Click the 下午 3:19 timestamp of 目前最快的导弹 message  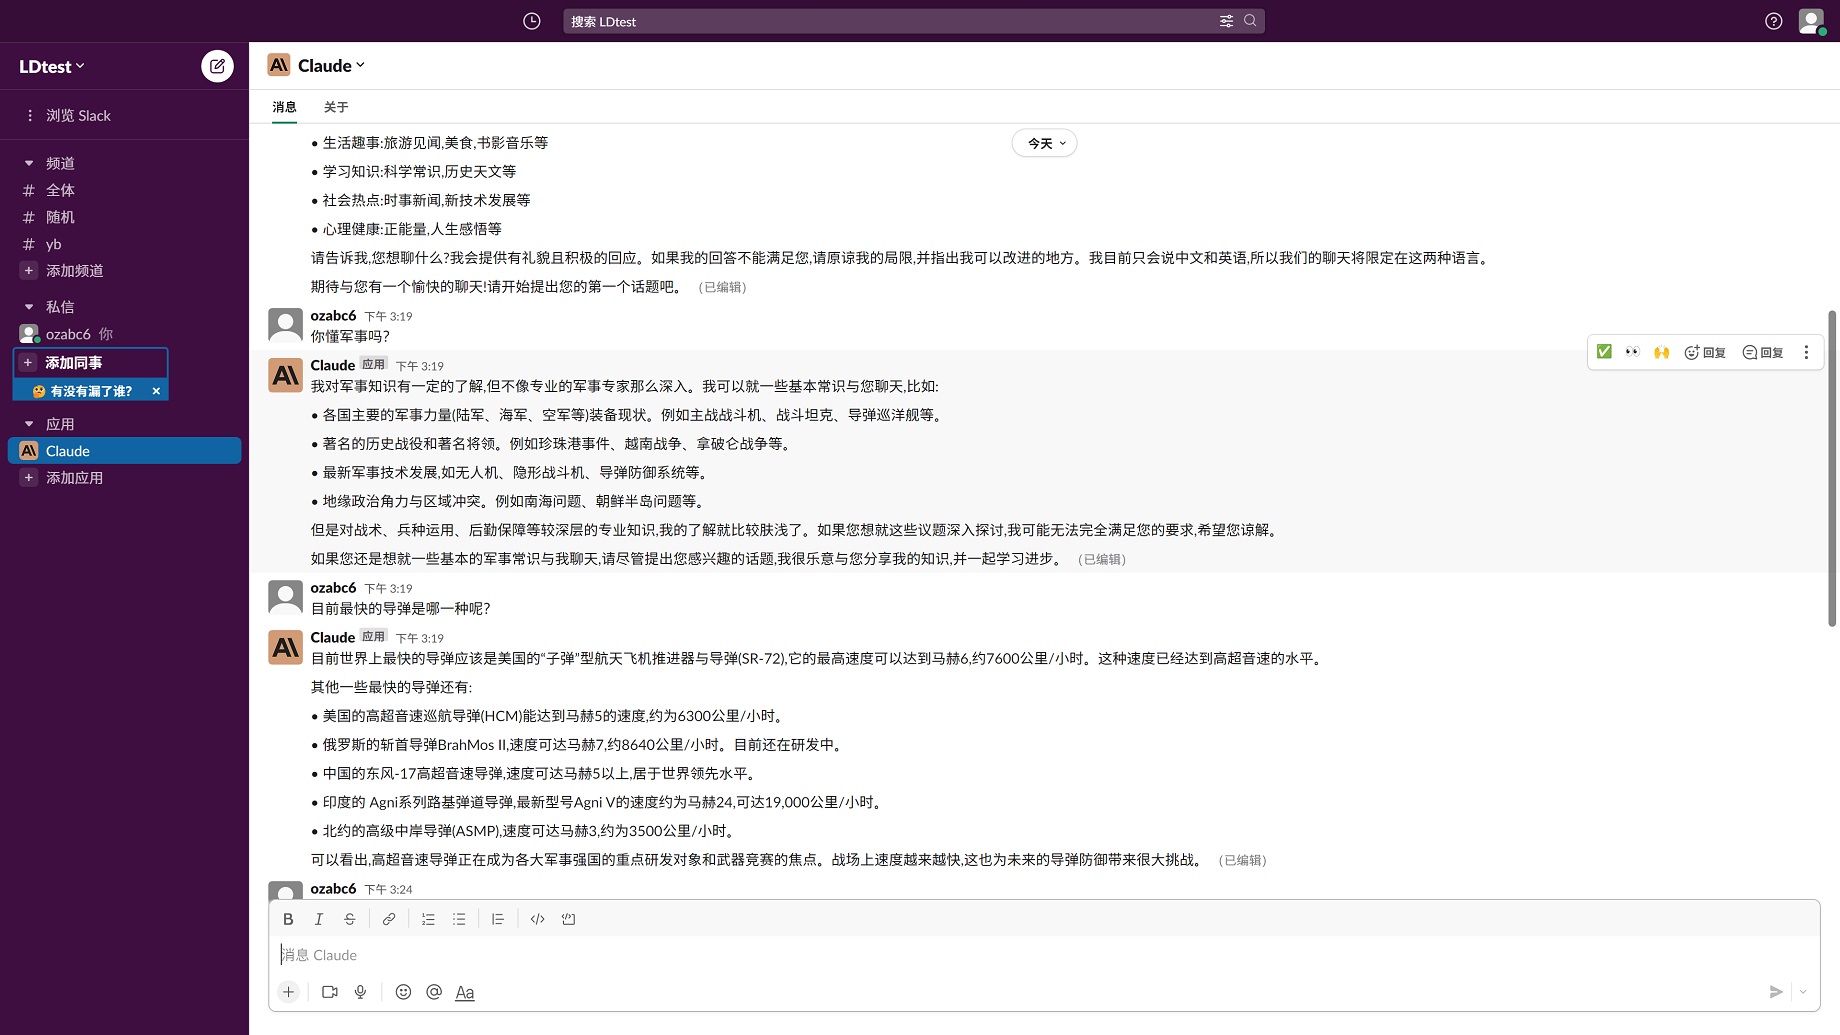(388, 588)
